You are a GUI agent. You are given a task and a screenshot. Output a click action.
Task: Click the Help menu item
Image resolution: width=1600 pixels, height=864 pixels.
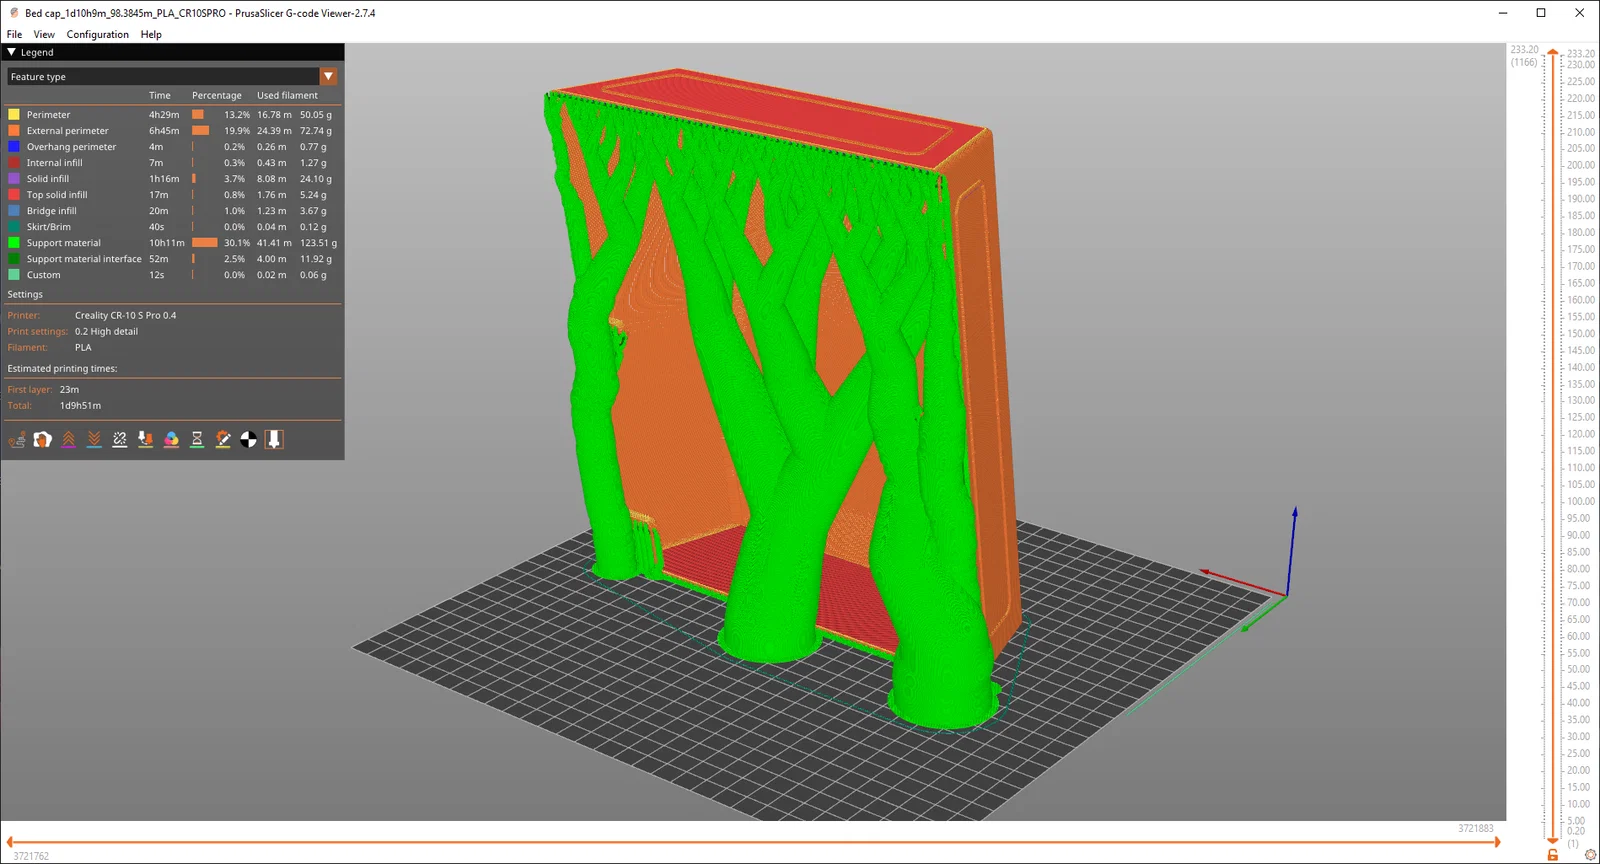(151, 34)
